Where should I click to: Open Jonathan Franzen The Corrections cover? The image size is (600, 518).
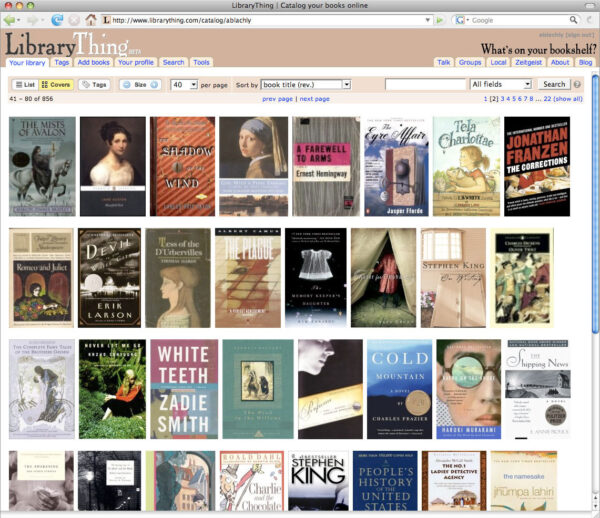(537, 166)
